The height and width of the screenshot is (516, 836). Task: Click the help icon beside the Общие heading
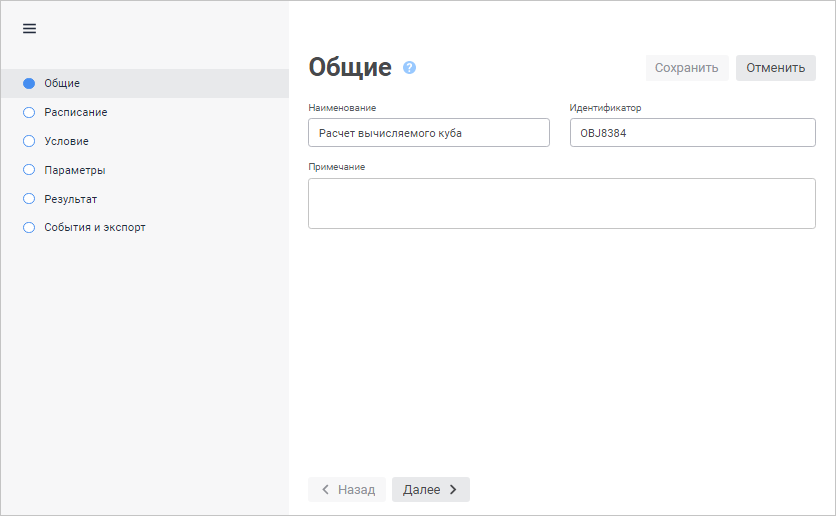pos(409,68)
